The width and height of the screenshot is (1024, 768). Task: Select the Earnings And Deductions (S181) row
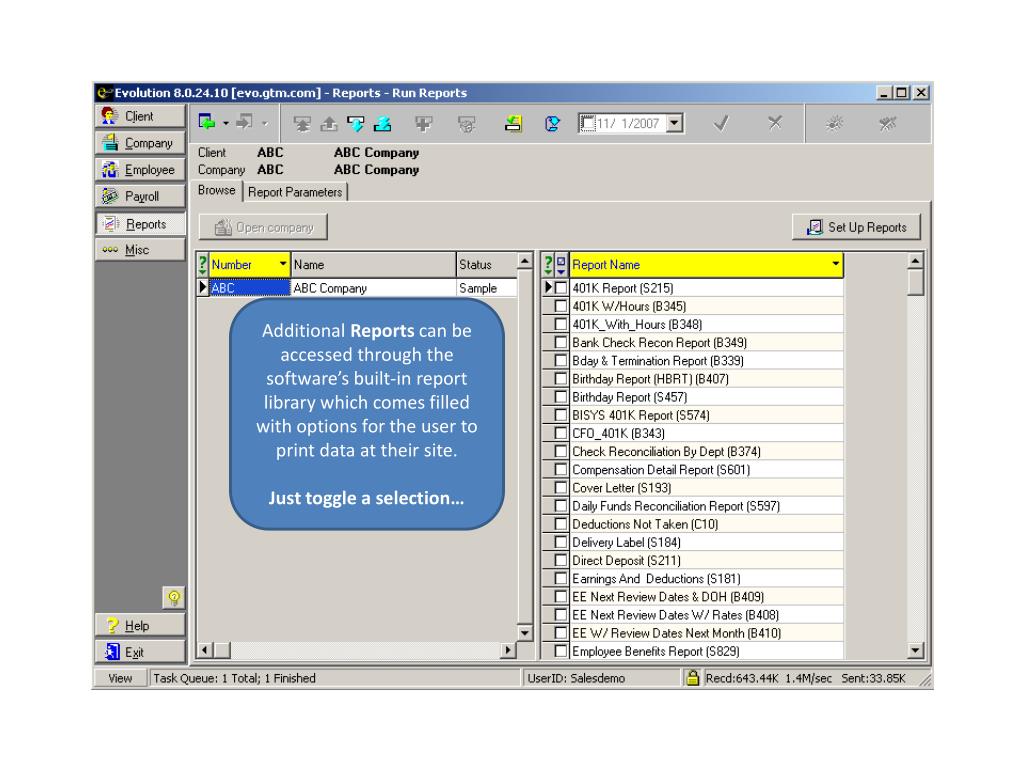tap(707, 579)
